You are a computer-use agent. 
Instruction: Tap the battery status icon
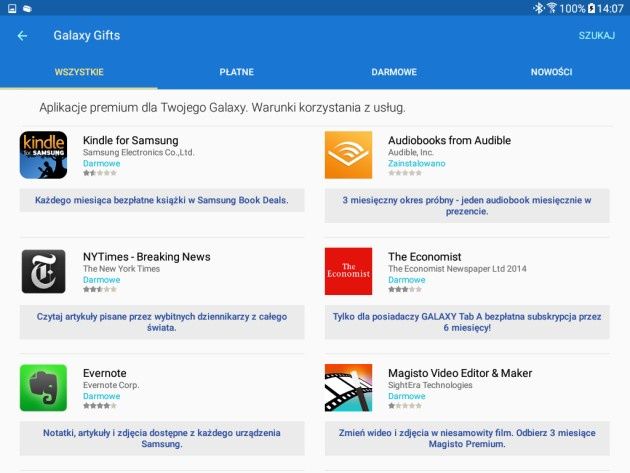click(x=591, y=8)
